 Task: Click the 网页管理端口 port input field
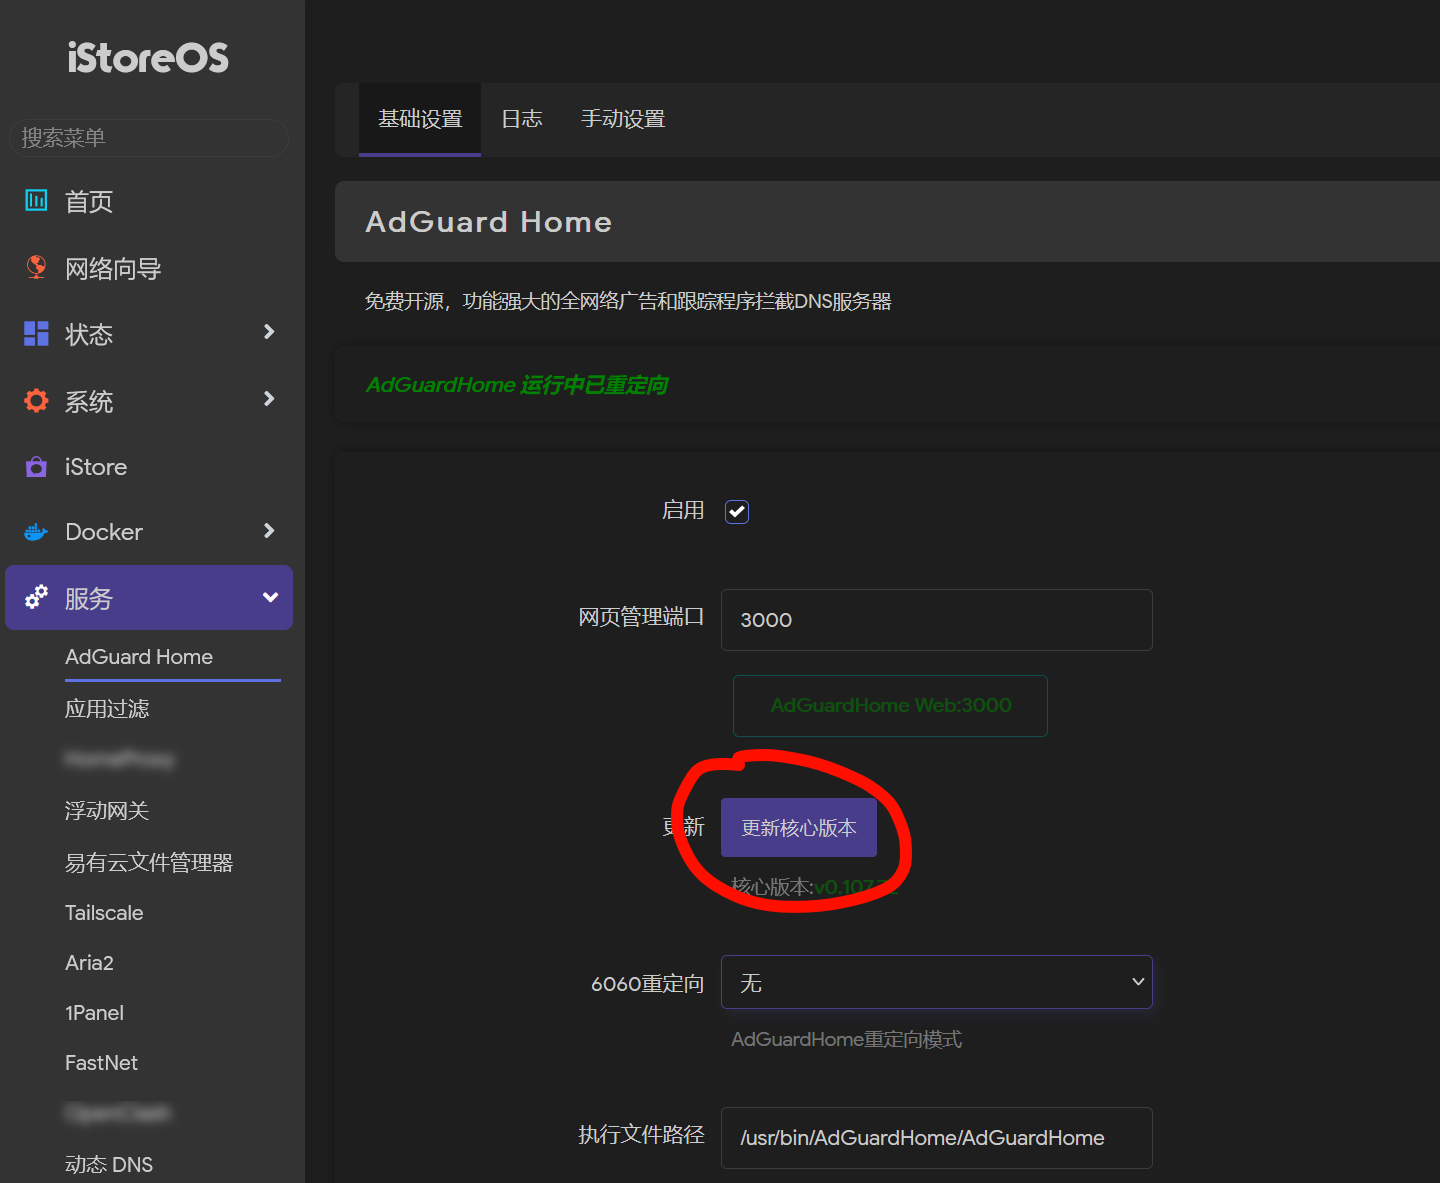point(936,620)
